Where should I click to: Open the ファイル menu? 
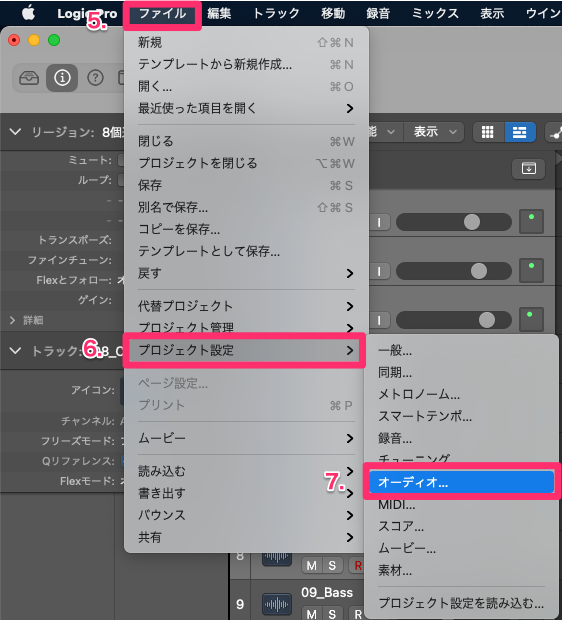pyautogui.click(x=163, y=13)
